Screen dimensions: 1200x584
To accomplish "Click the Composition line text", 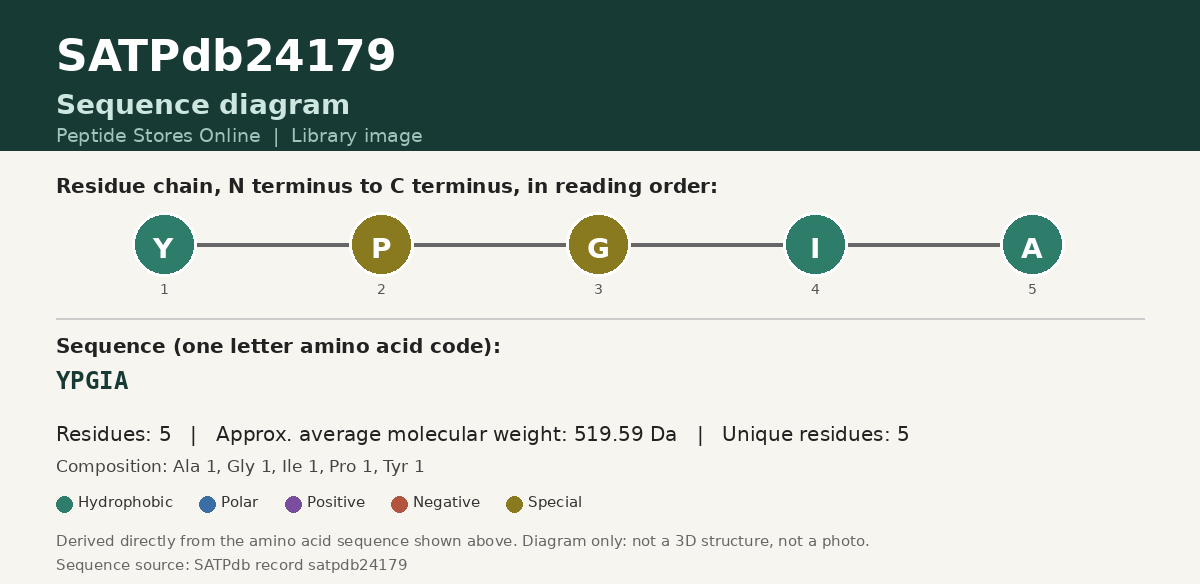I will tap(240, 467).
